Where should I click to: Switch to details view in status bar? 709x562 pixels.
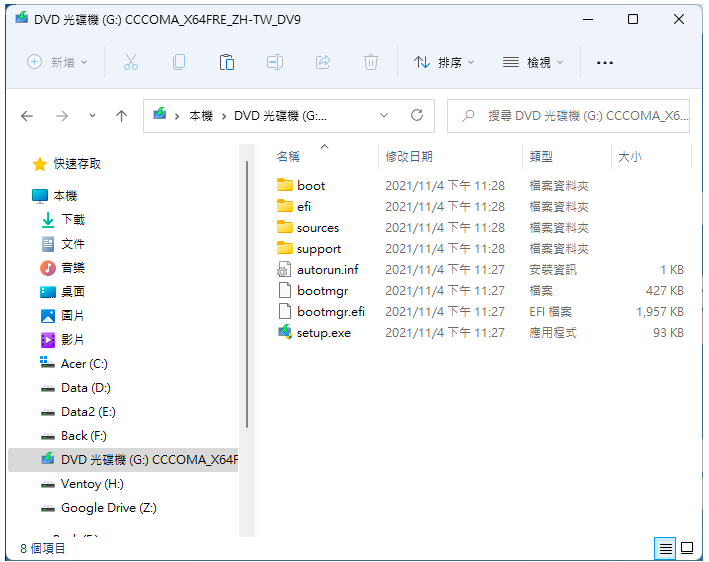point(665,548)
